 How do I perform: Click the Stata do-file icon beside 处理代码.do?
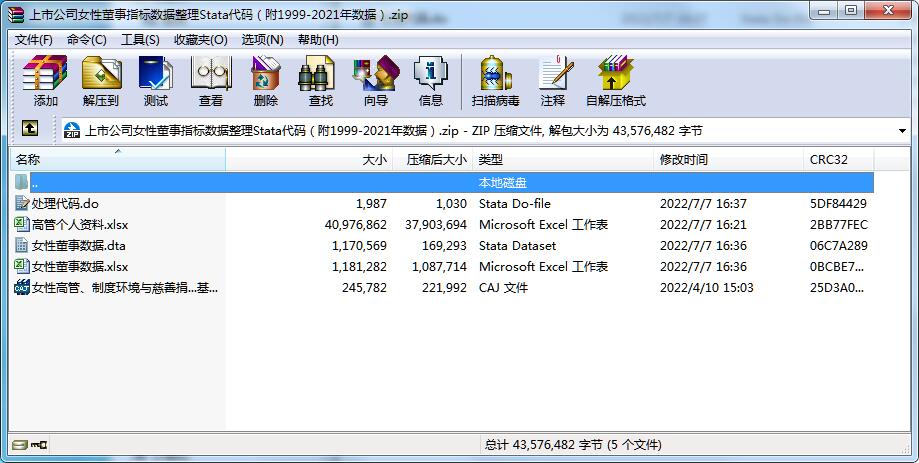click(22, 203)
